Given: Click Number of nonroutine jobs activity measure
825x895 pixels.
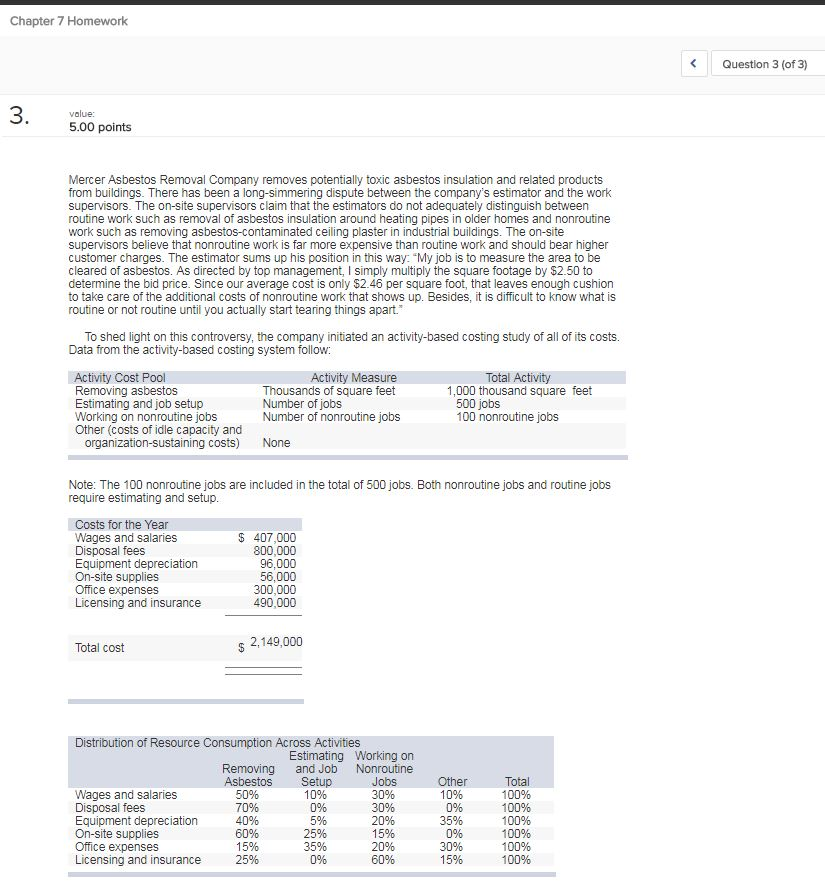Looking at the screenshot, I should click(331, 417).
